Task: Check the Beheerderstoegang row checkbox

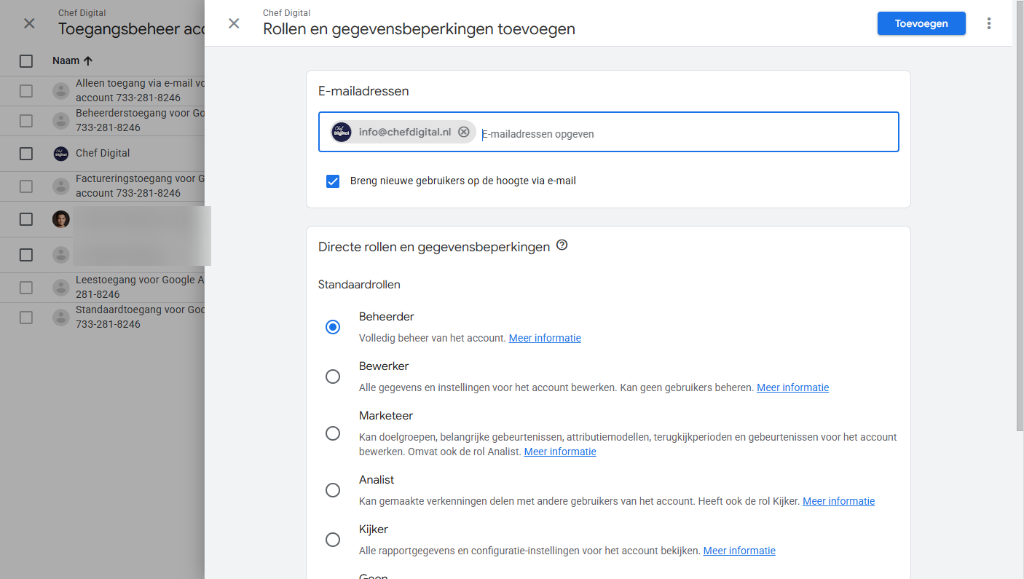Action: pyautogui.click(x=26, y=121)
